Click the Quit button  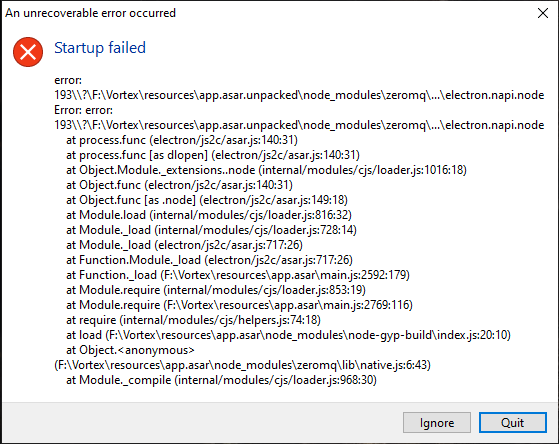click(x=513, y=423)
